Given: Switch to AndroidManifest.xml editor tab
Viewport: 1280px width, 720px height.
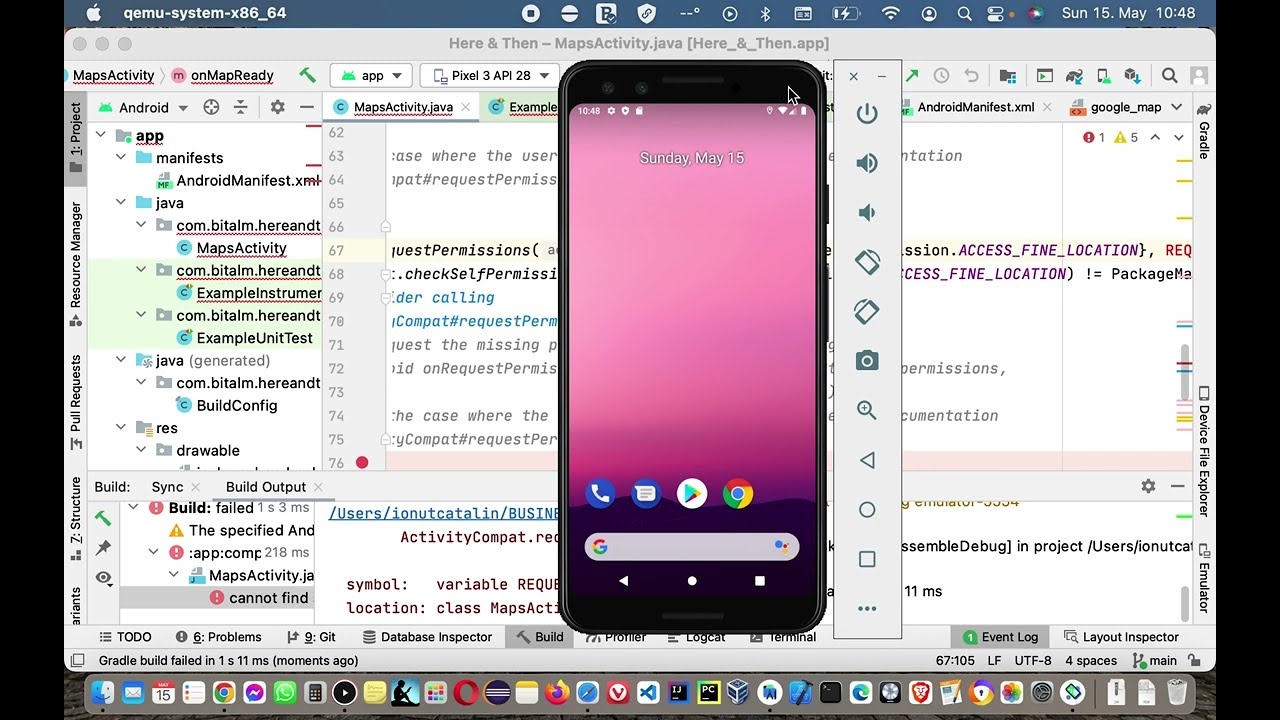Looking at the screenshot, I should (976, 107).
